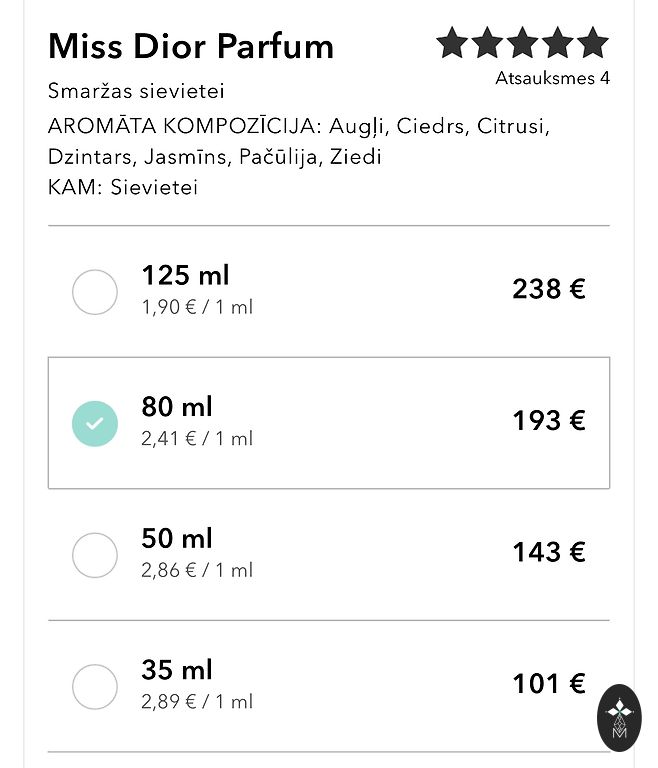Screen dimensions: 658x768
Task: Click the fifth star in the rating
Action: click(x=592, y=43)
